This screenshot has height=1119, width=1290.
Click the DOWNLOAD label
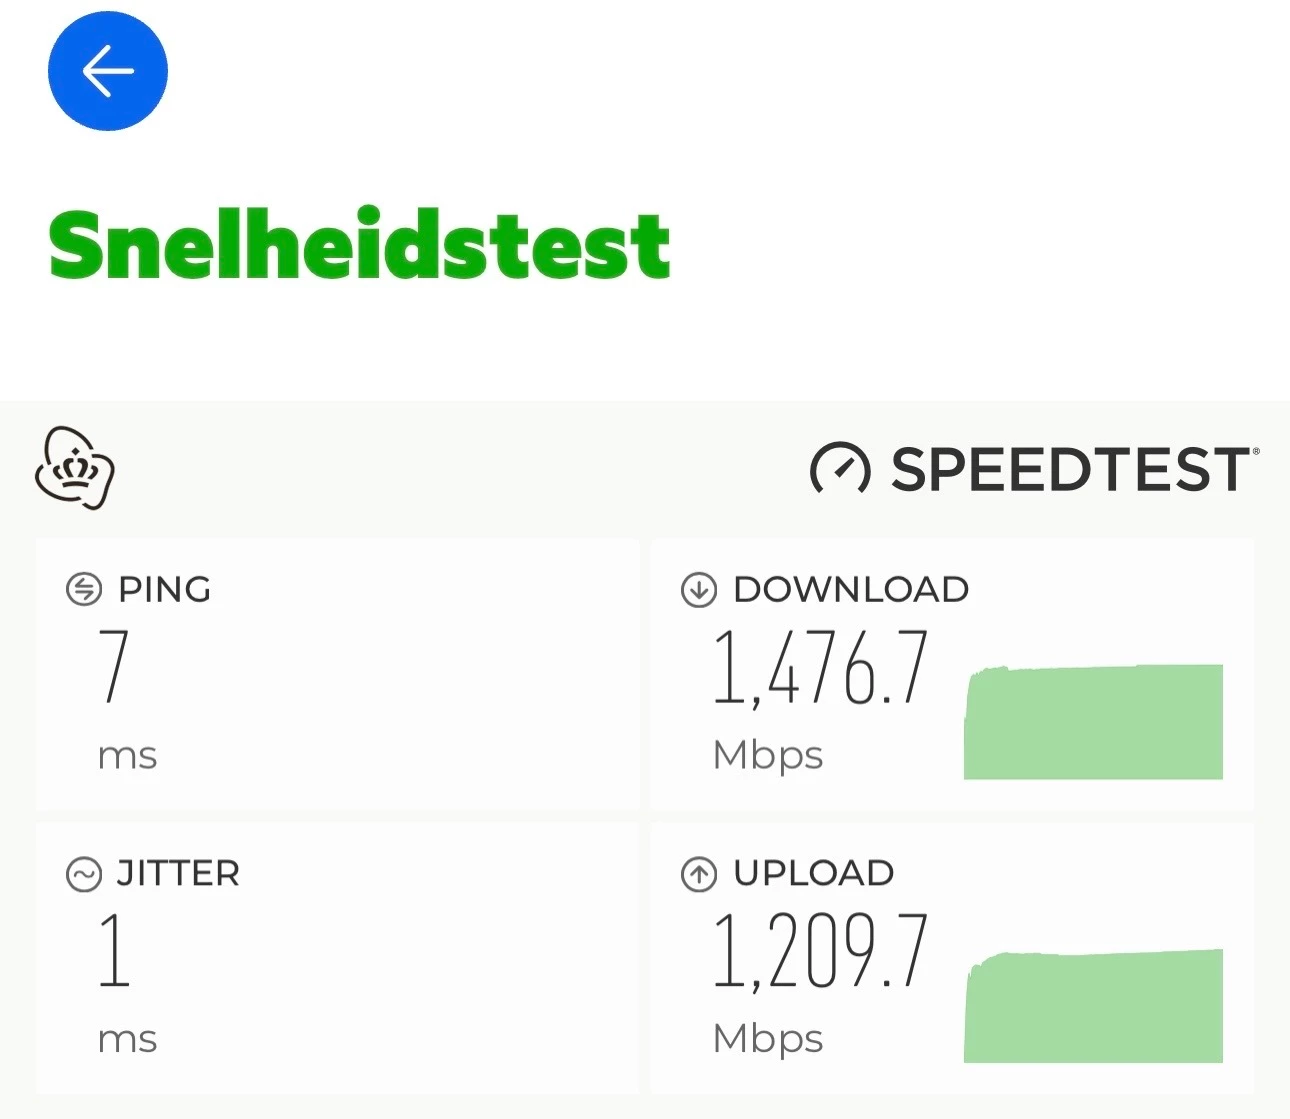851,590
